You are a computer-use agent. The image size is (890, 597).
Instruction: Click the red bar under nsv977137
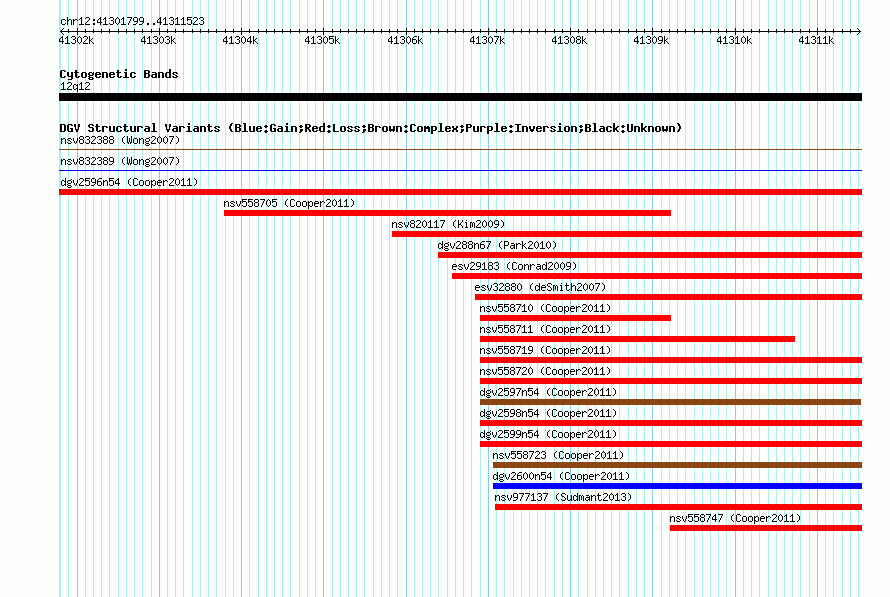pos(678,507)
